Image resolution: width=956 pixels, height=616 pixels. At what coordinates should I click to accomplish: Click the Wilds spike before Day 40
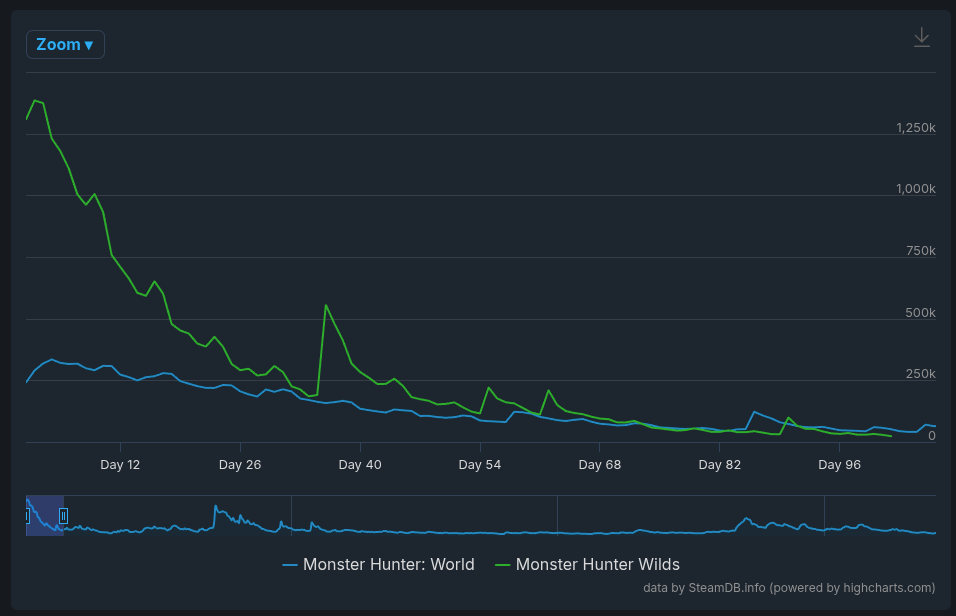326,305
